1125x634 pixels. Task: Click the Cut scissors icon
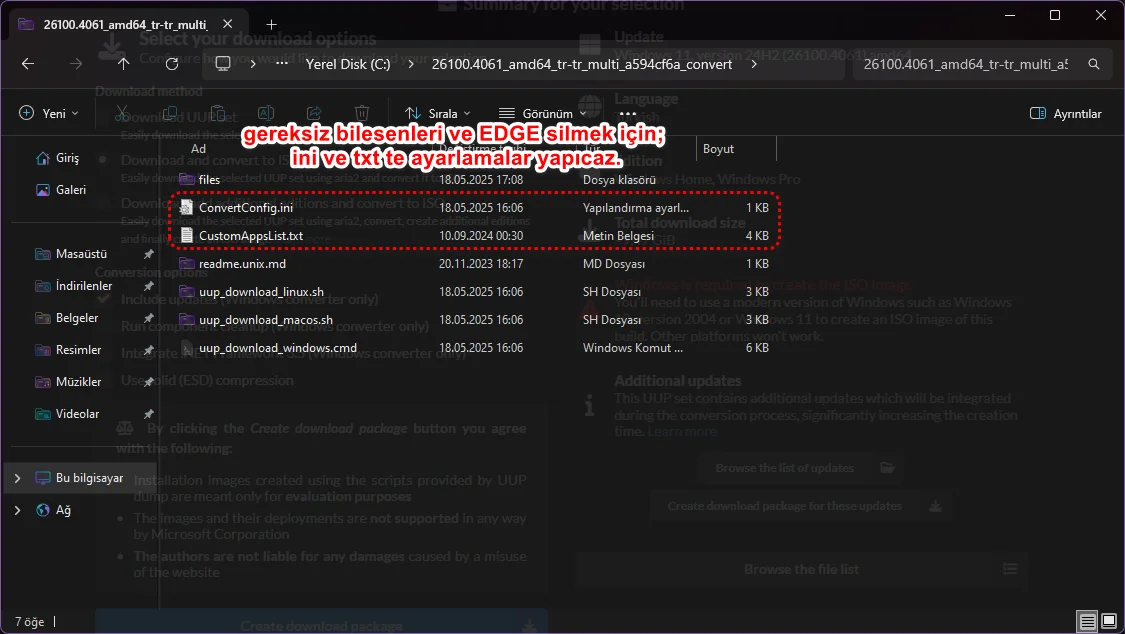(122, 113)
